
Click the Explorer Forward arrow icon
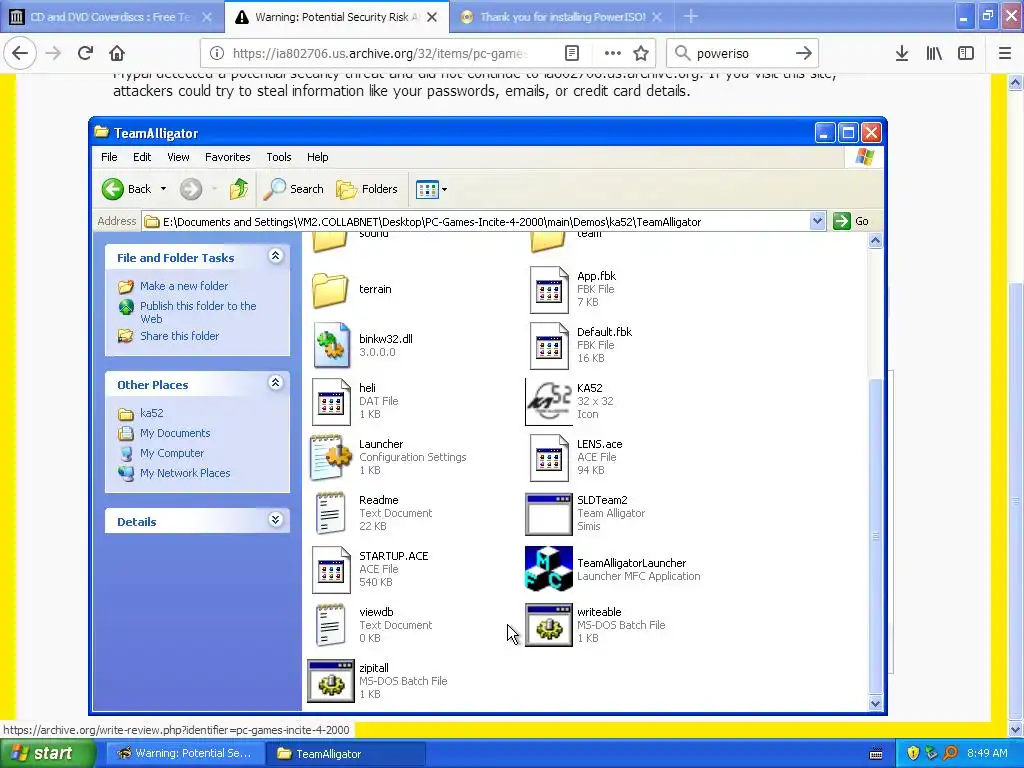191,189
